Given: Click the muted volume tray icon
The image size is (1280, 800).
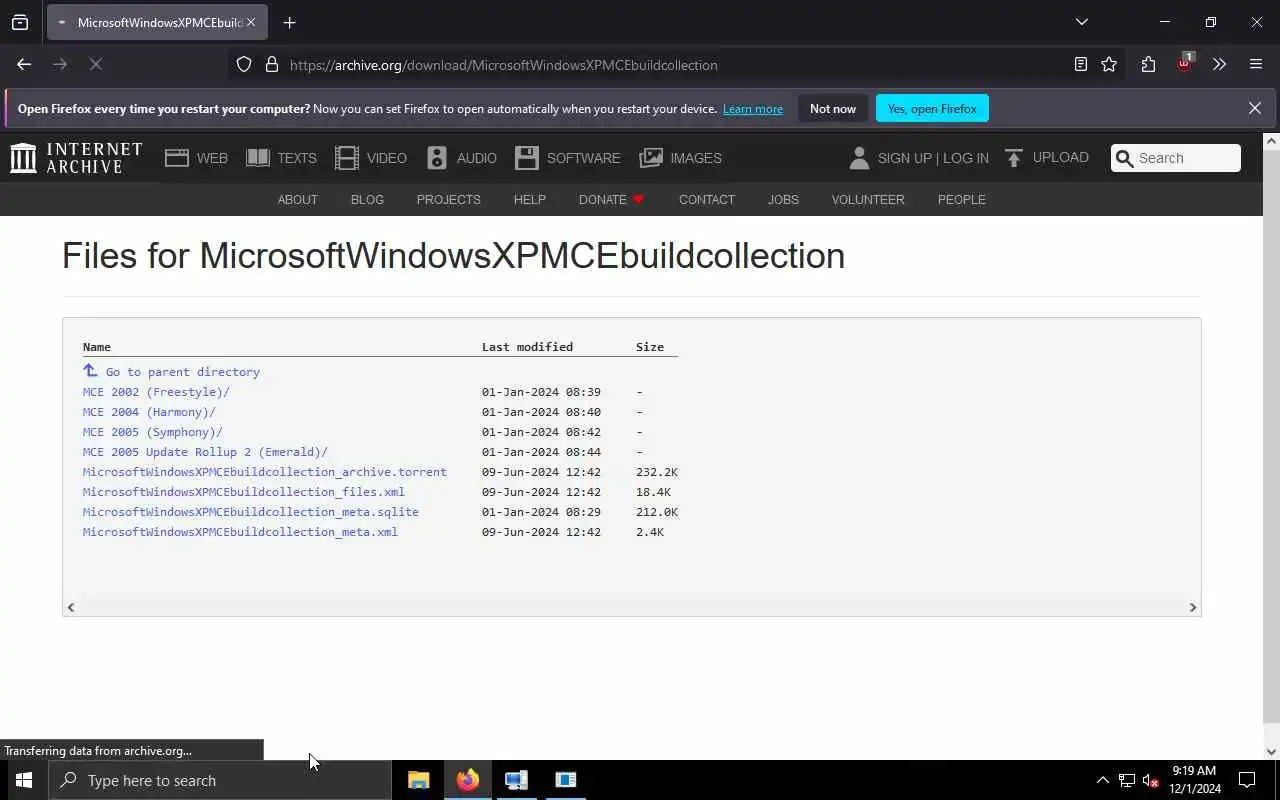Looking at the screenshot, I should coord(1150,780).
